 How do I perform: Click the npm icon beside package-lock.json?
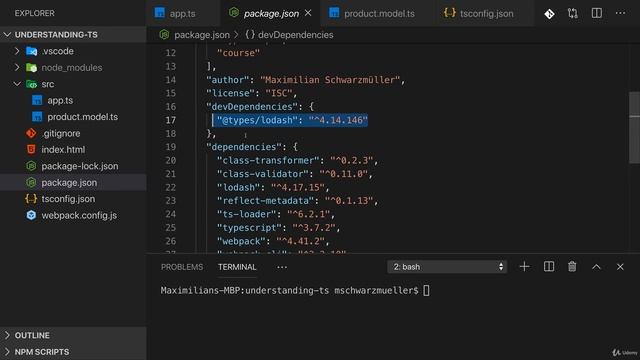(31, 166)
